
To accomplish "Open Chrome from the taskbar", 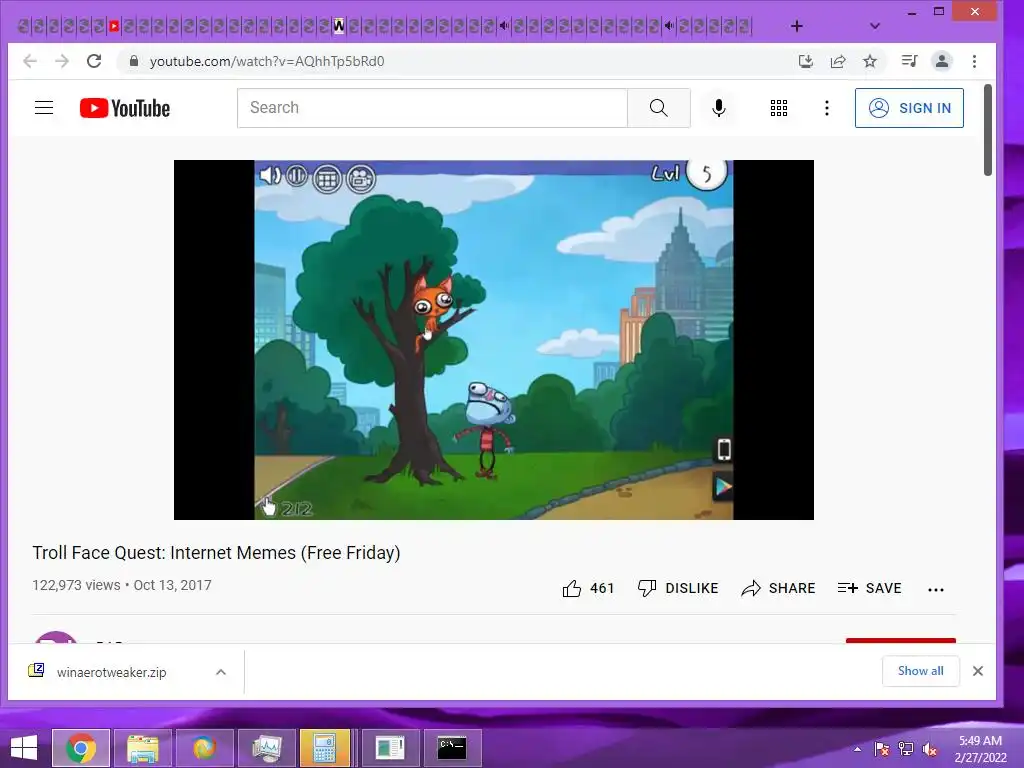I will click(81, 748).
